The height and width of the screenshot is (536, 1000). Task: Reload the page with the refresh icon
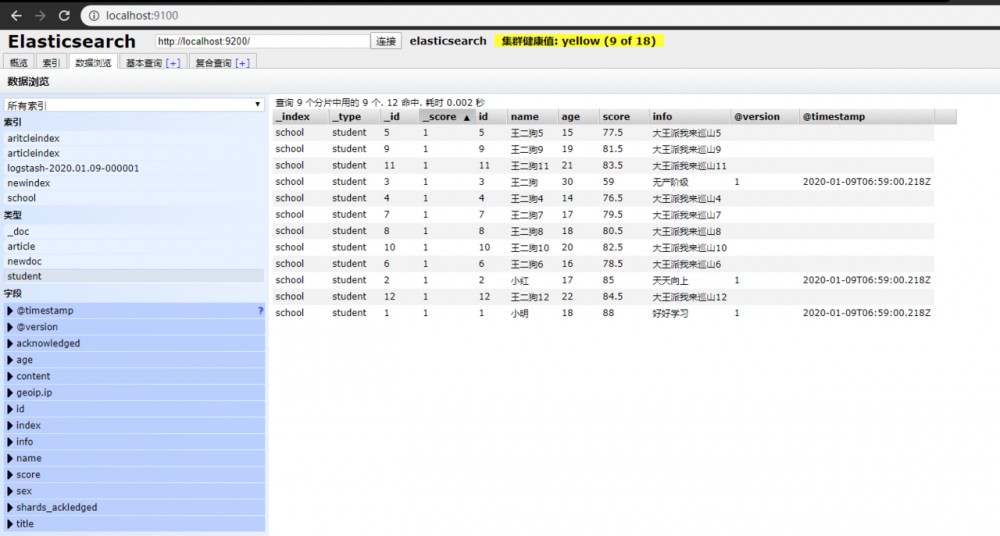coord(64,15)
